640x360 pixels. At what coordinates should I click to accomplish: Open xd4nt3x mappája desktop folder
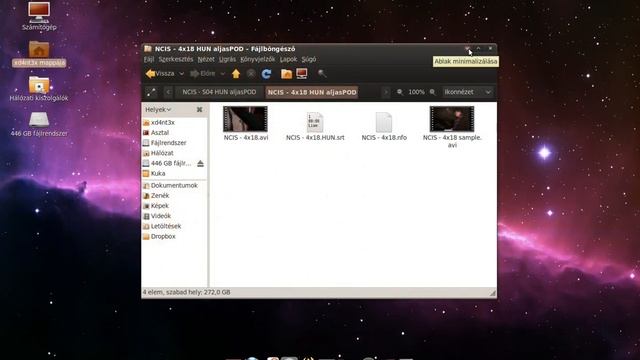coord(39,53)
